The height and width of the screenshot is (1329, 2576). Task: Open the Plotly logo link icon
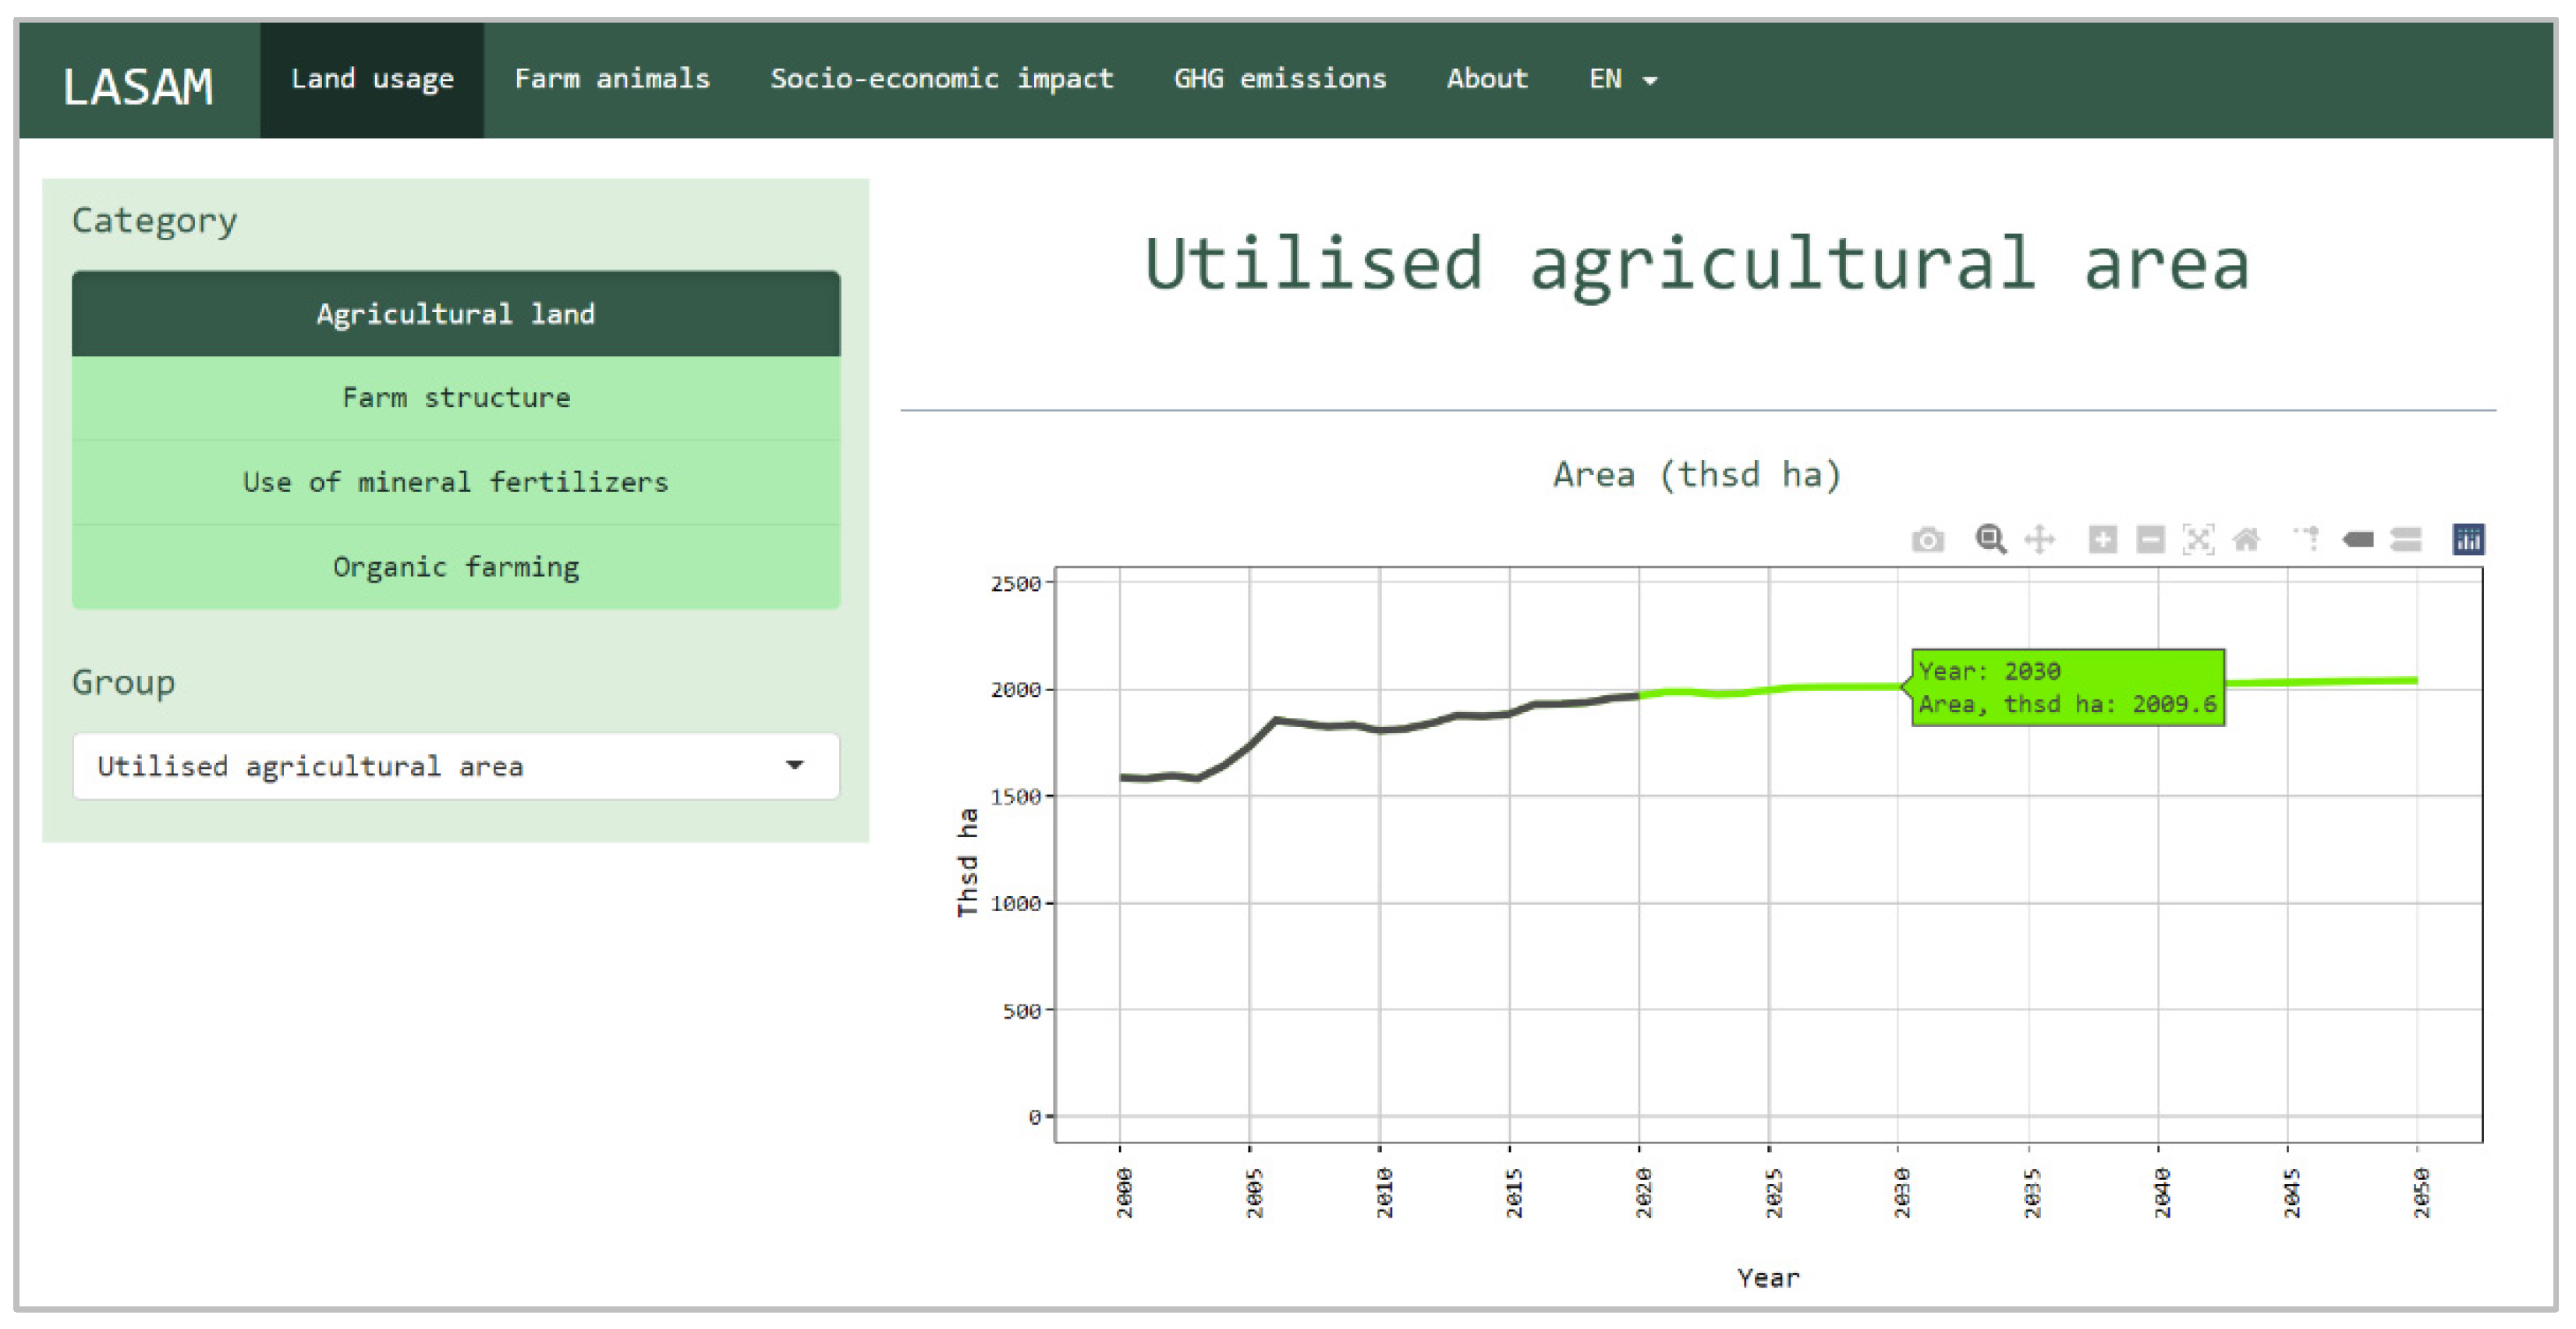pos(2468,540)
